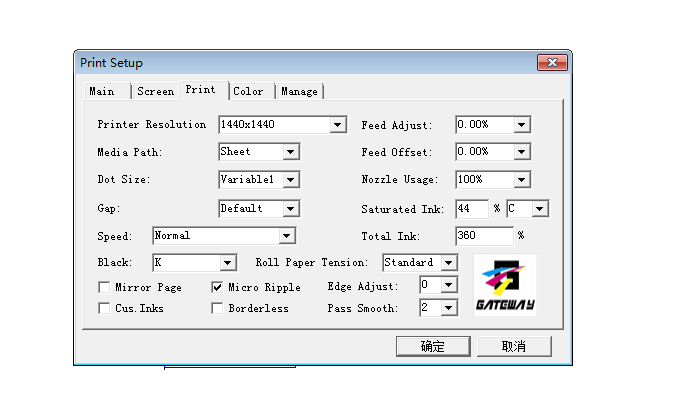The height and width of the screenshot is (401, 678).
Task: Click the Print Setup title bar text
Action: pos(111,63)
